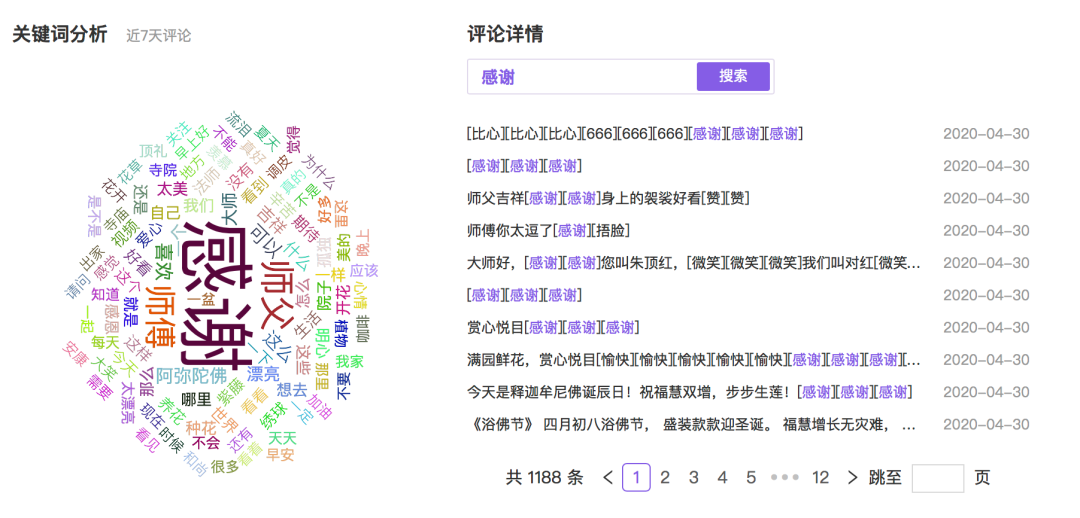
Task: Open page 5 of results
Action: [751, 478]
